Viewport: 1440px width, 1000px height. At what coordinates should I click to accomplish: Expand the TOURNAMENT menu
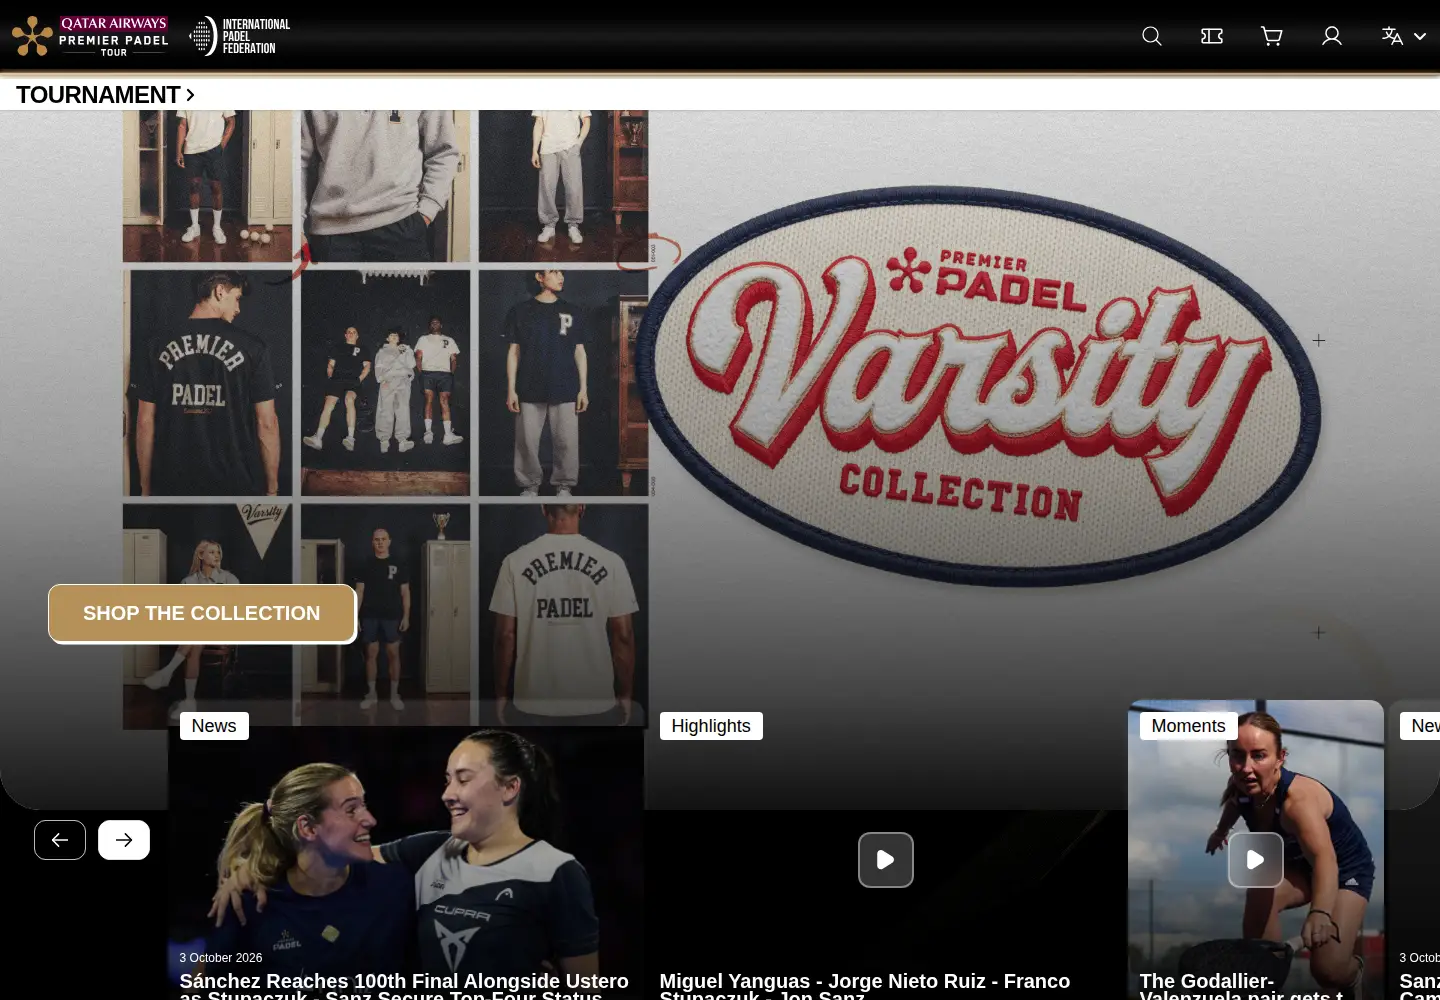click(x=105, y=95)
